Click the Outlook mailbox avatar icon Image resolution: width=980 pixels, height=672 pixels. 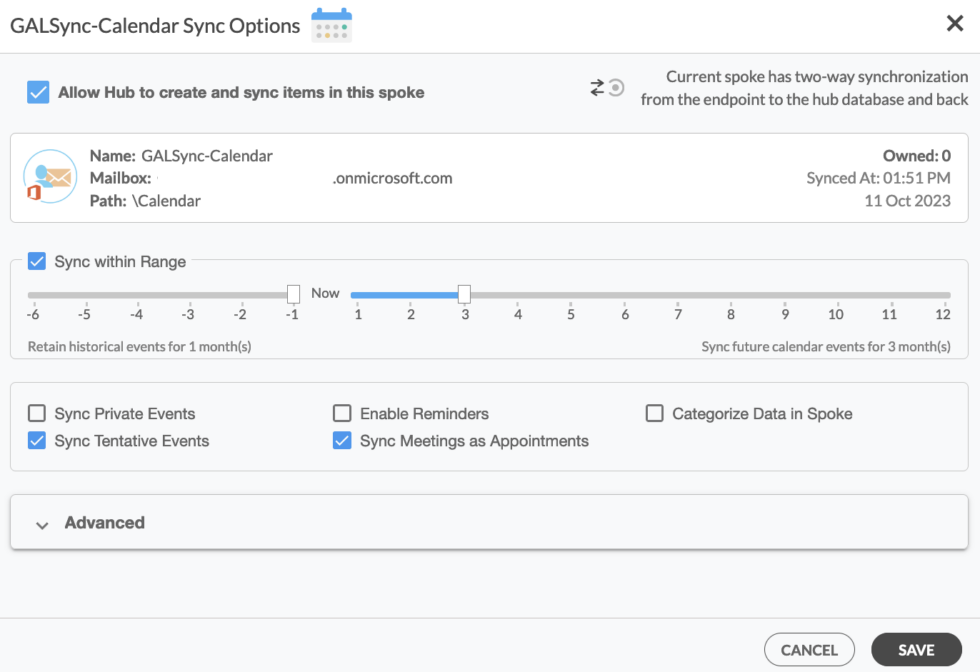50,176
